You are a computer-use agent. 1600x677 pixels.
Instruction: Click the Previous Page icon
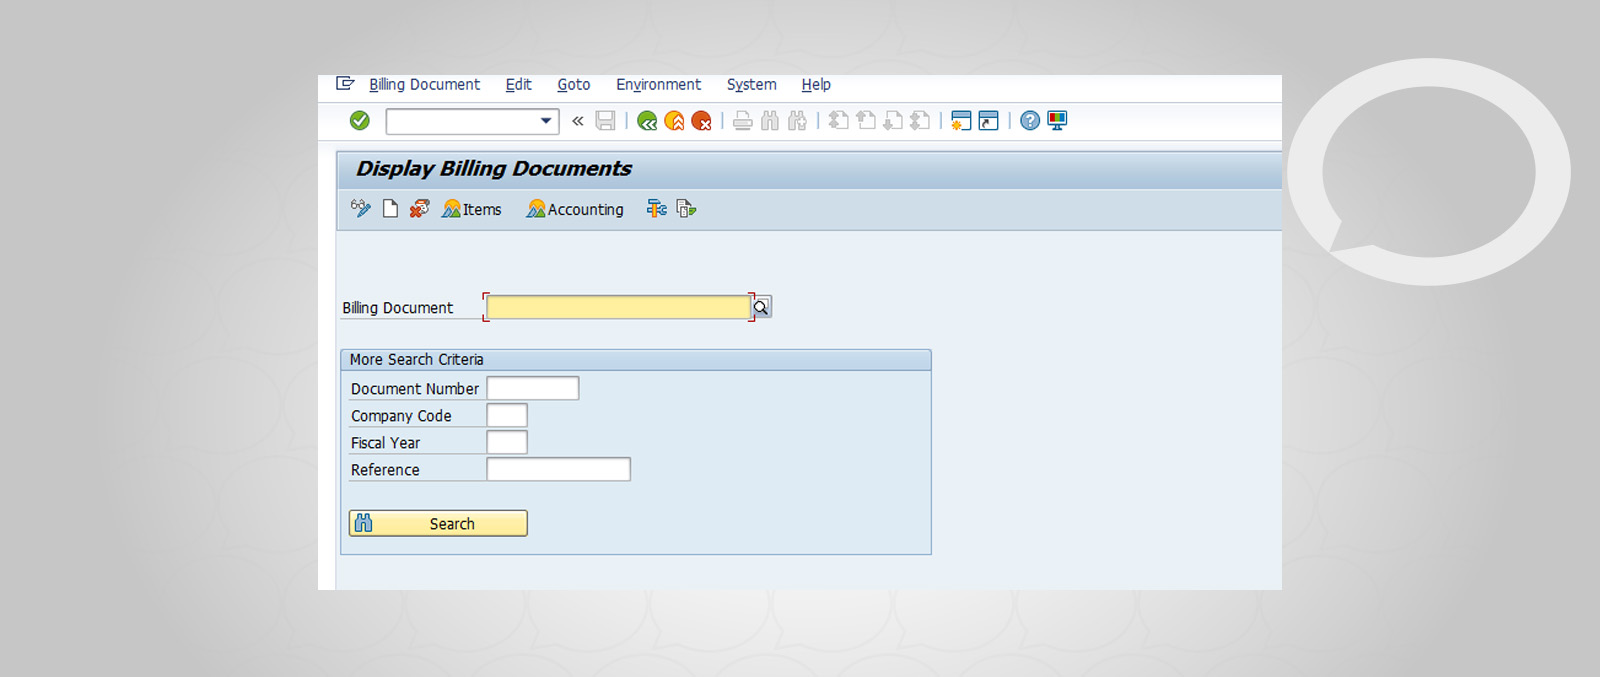(x=866, y=121)
